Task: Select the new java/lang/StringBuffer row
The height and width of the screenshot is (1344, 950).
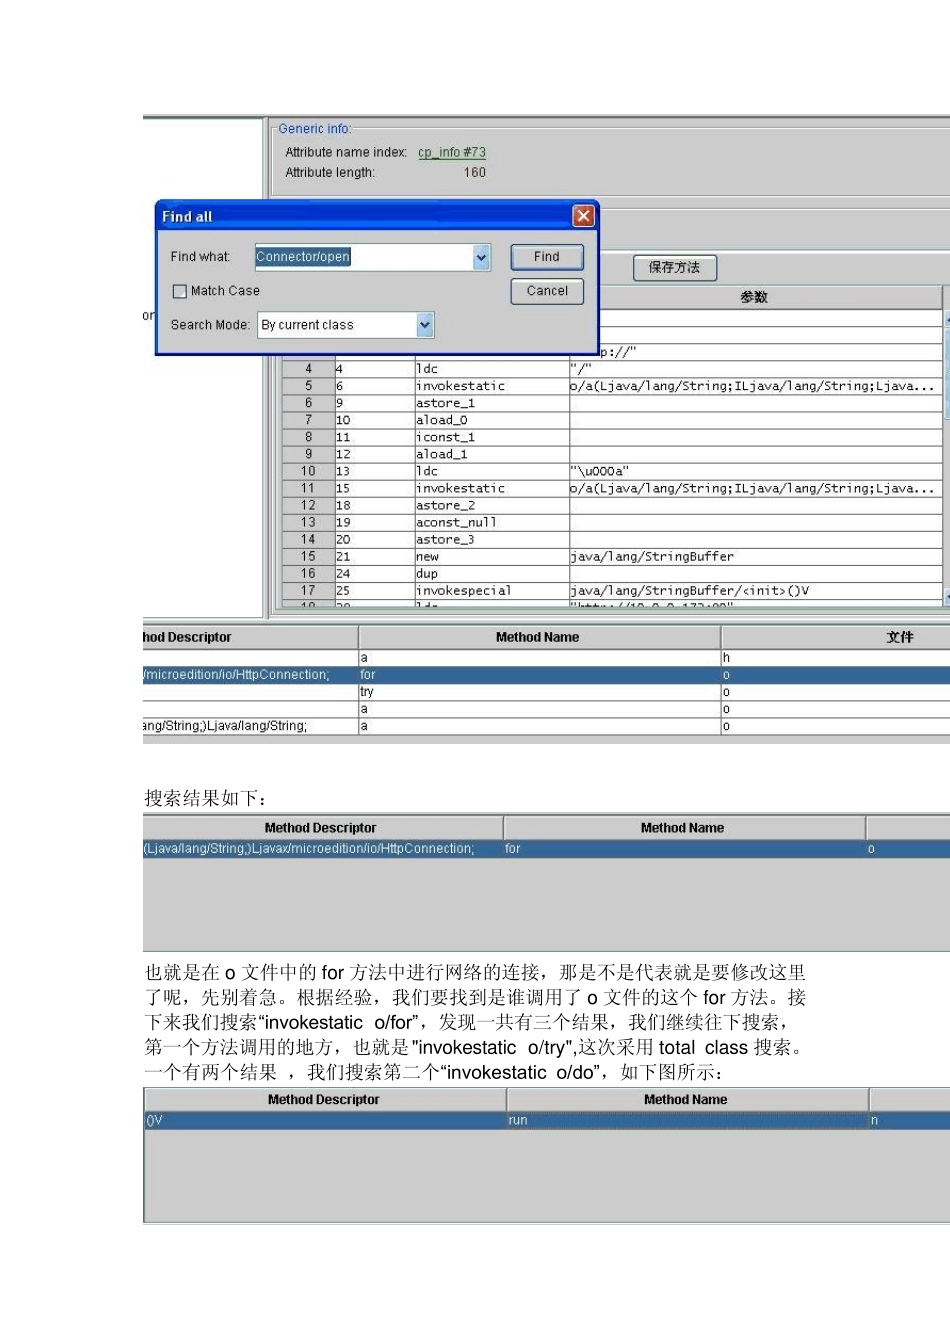Action: [x=612, y=556]
